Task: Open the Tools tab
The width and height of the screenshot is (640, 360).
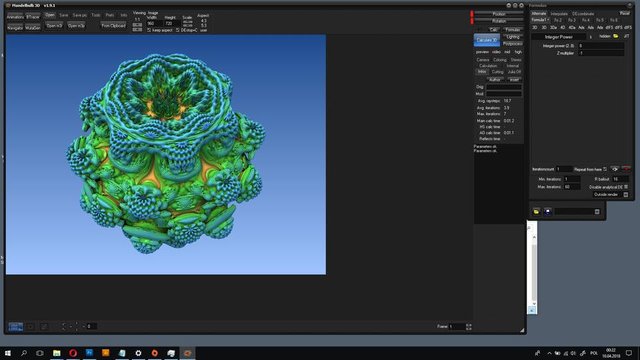Action: click(96, 15)
